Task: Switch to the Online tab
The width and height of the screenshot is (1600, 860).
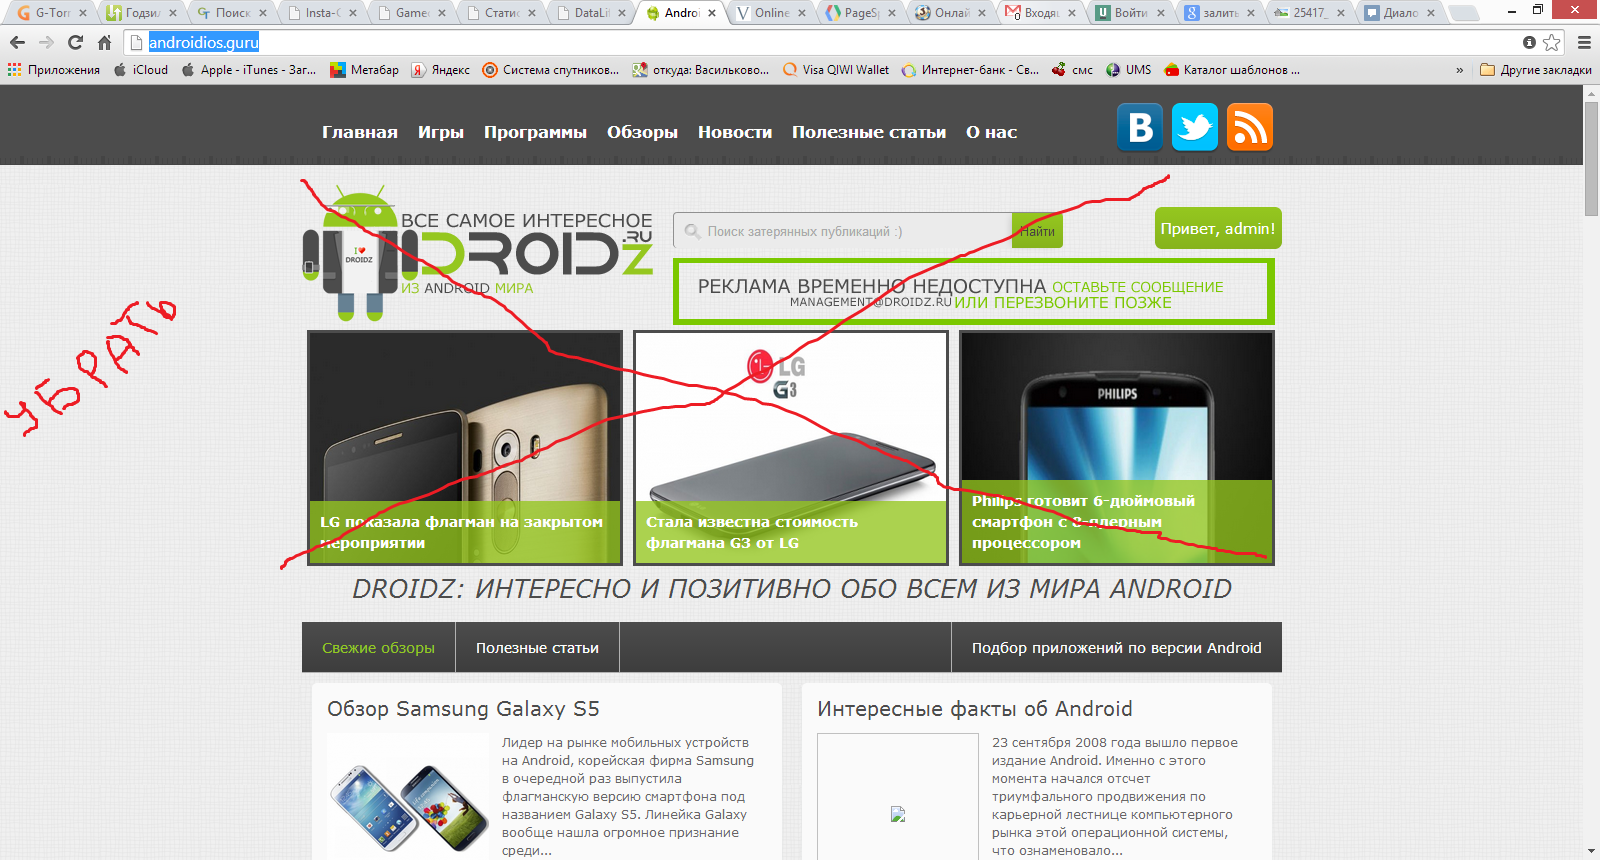Action: click(x=771, y=13)
